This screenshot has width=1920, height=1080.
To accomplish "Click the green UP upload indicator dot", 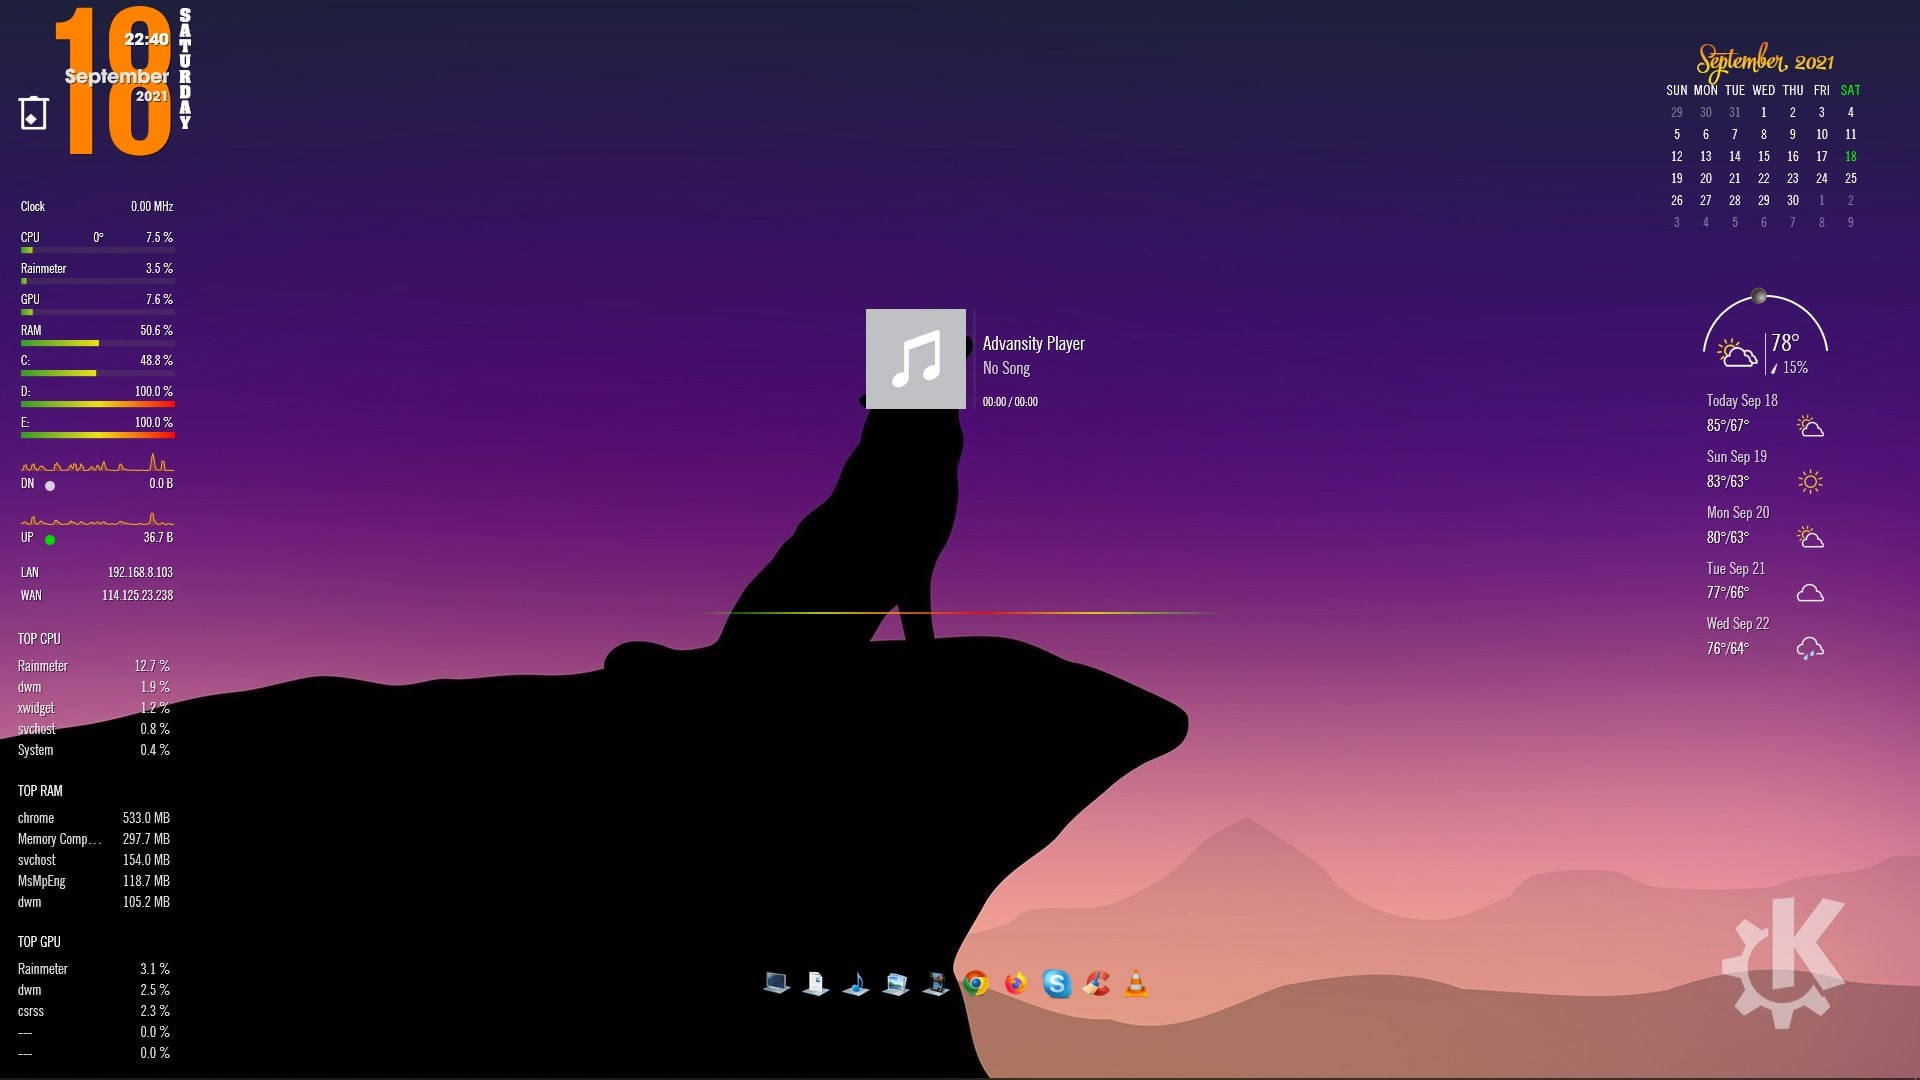I will [x=50, y=540].
